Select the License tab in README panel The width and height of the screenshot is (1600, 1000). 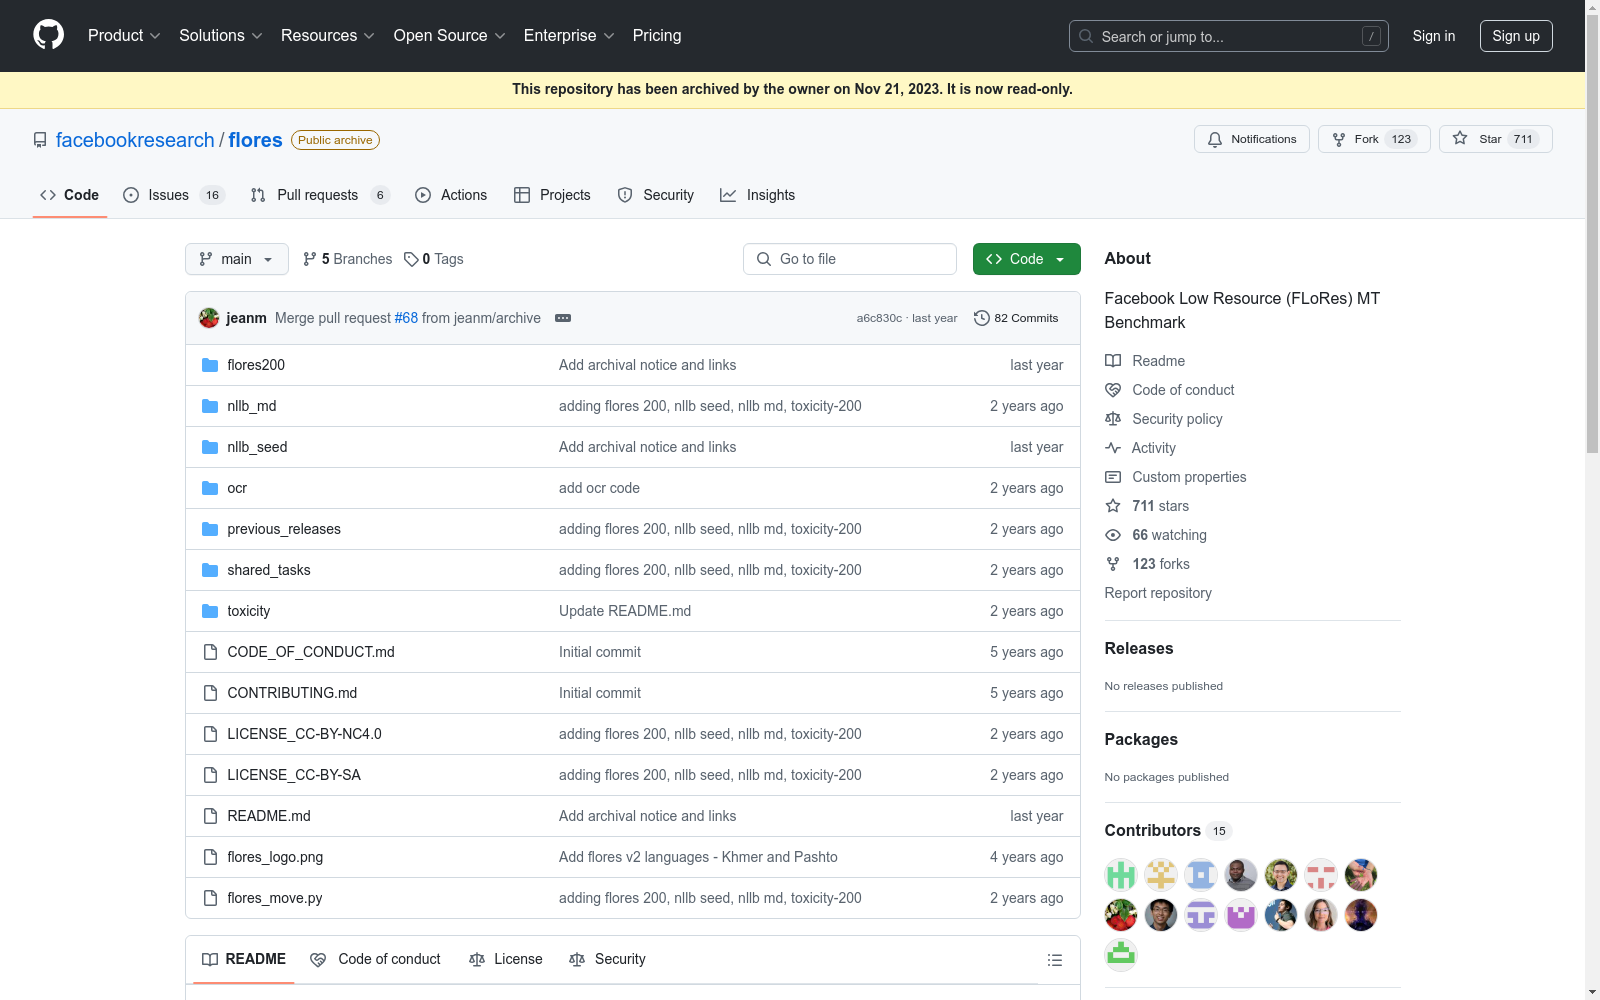point(506,959)
